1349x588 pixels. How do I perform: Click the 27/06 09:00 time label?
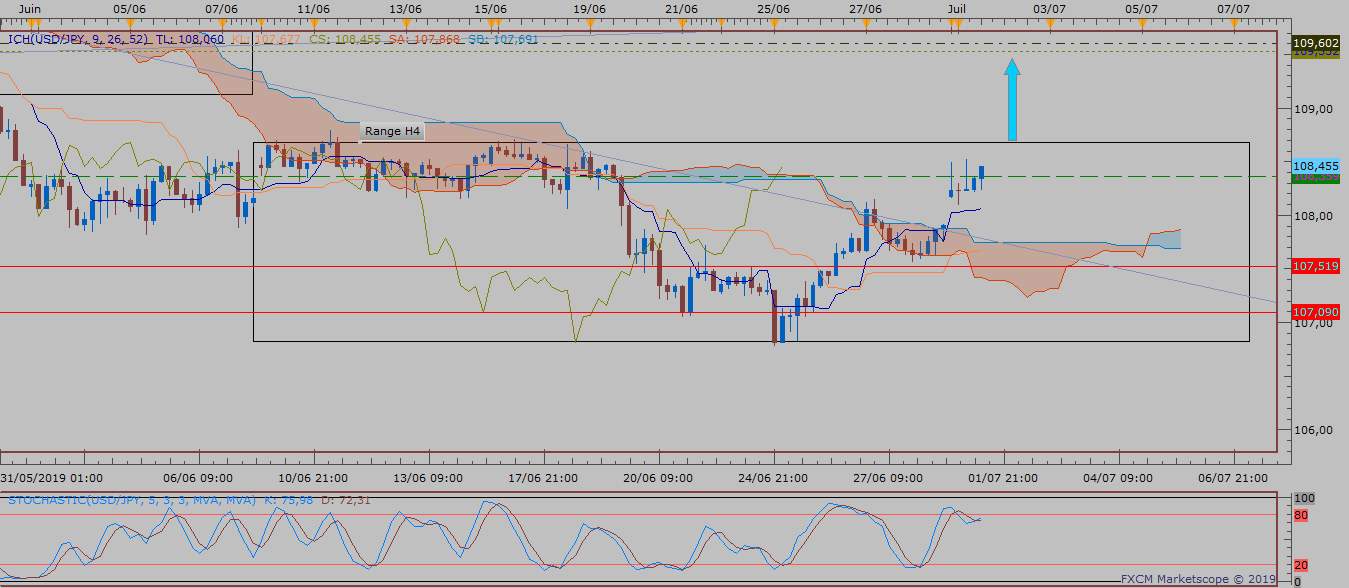tap(889, 478)
